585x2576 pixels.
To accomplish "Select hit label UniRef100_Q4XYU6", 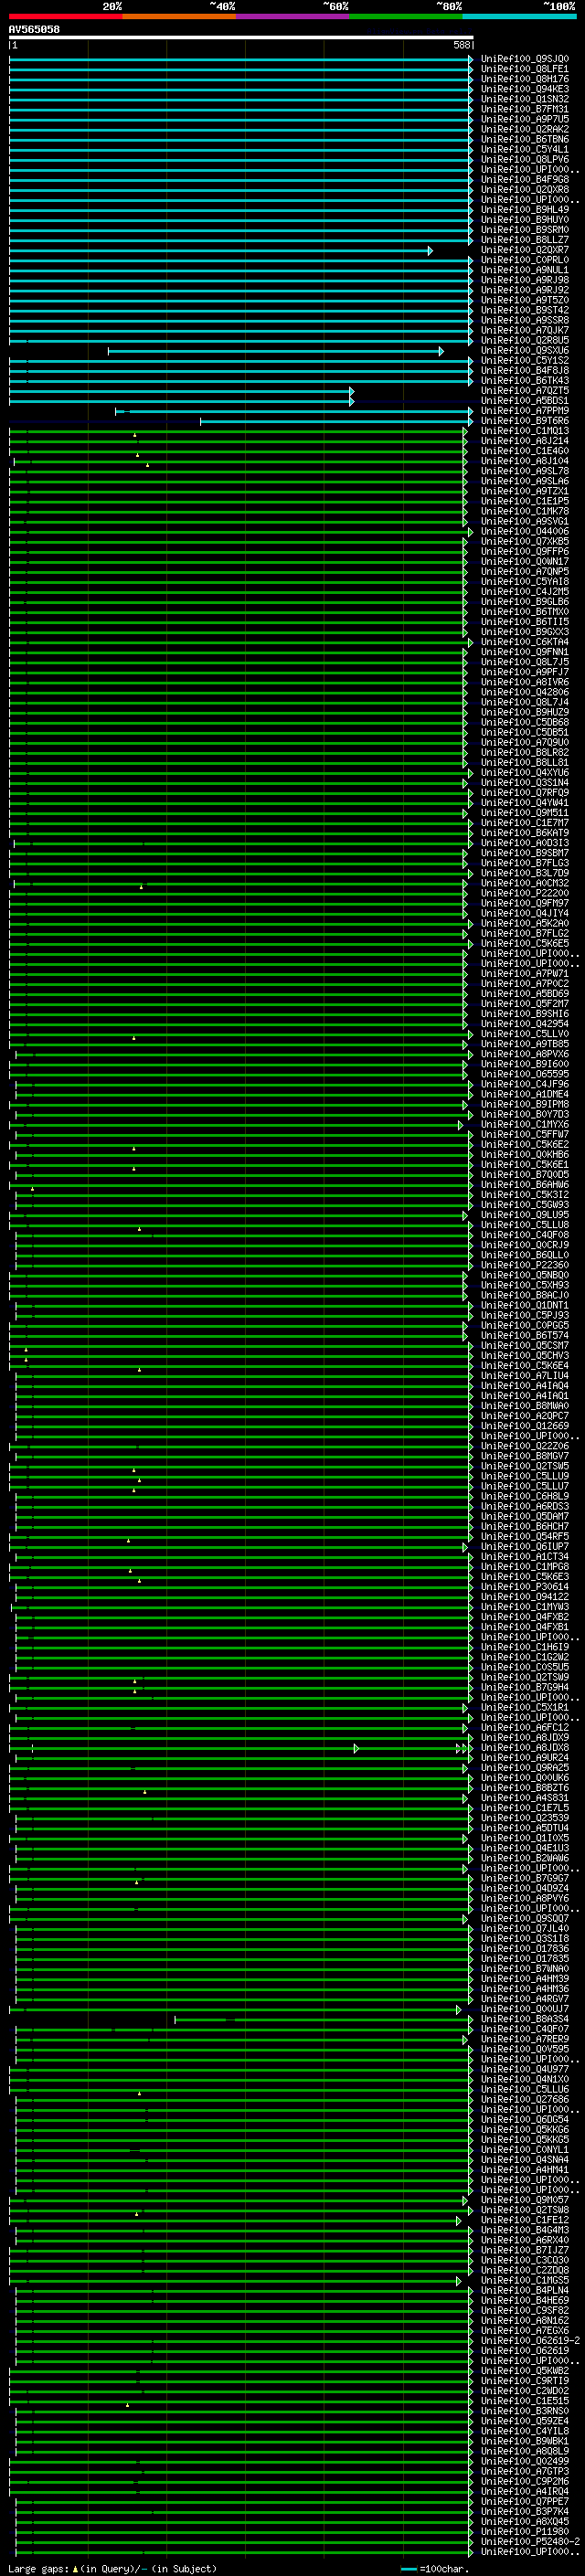I will pos(524,772).
